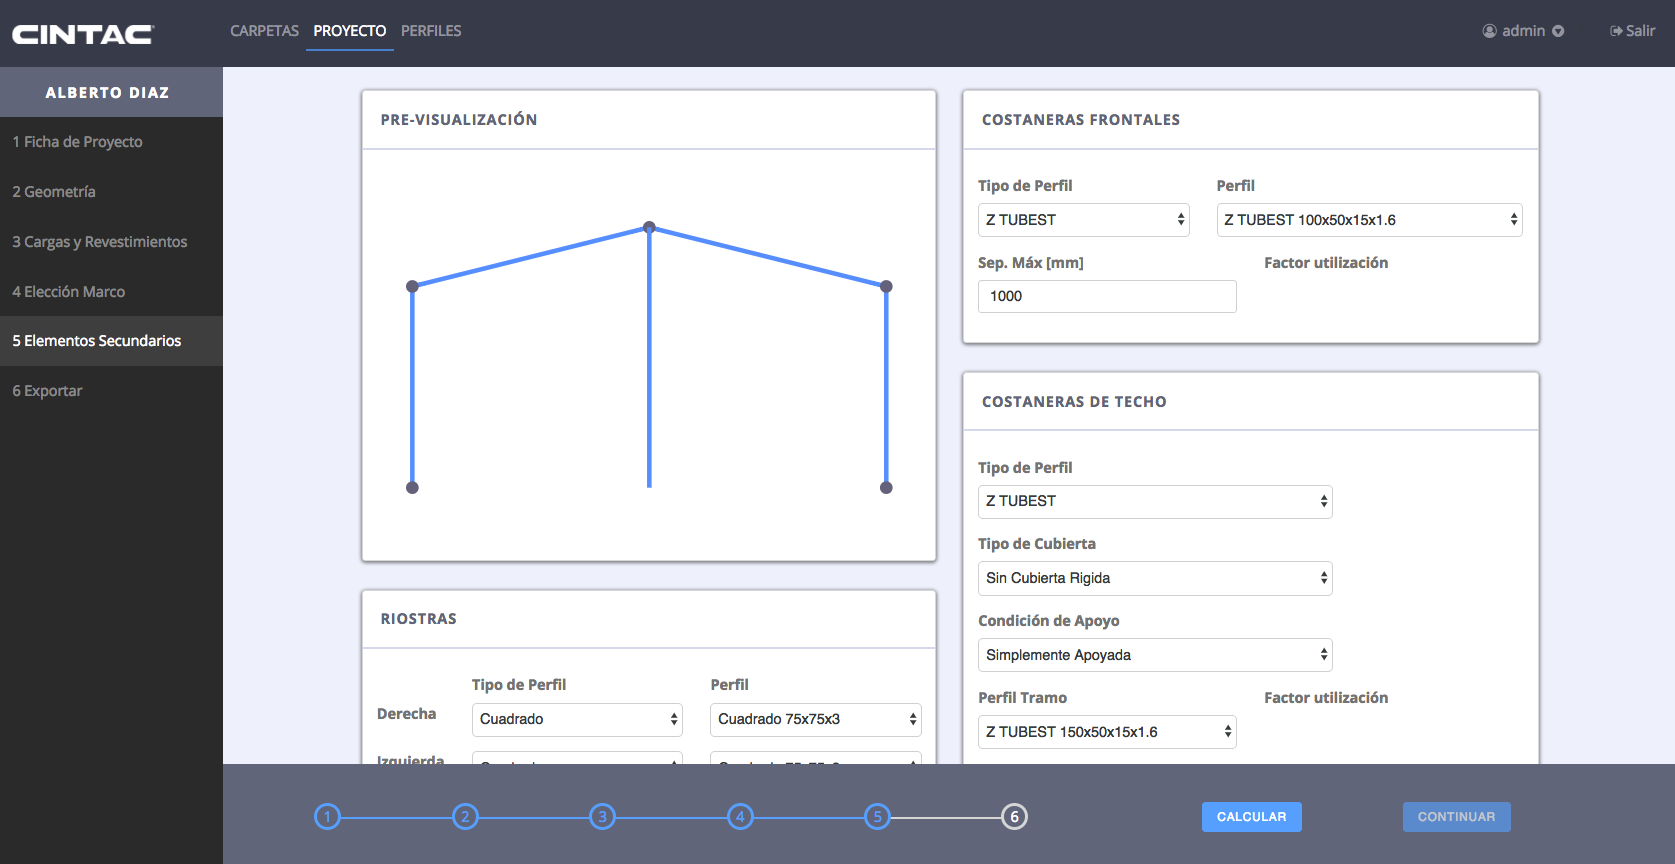Image resolution: width=1675 pixels, height=864 pixels.
Task: Click the top-left eave node in preview
Action: (412, 287)
